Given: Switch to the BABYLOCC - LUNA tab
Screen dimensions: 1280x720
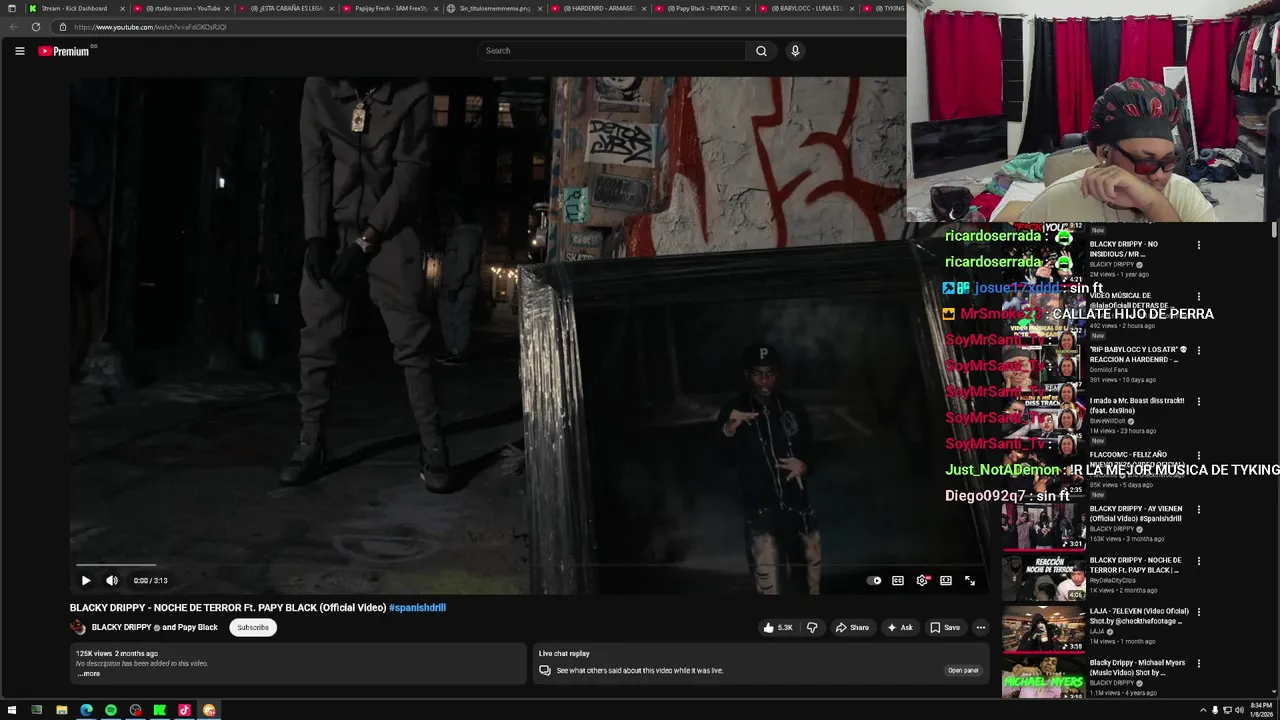Looking at the screenshot, I should pos(807,8).
